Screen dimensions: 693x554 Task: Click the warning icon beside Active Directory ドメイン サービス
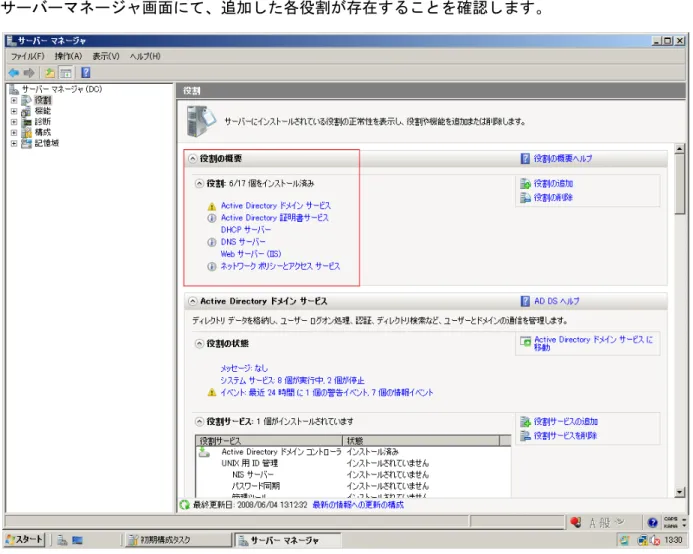212,206
